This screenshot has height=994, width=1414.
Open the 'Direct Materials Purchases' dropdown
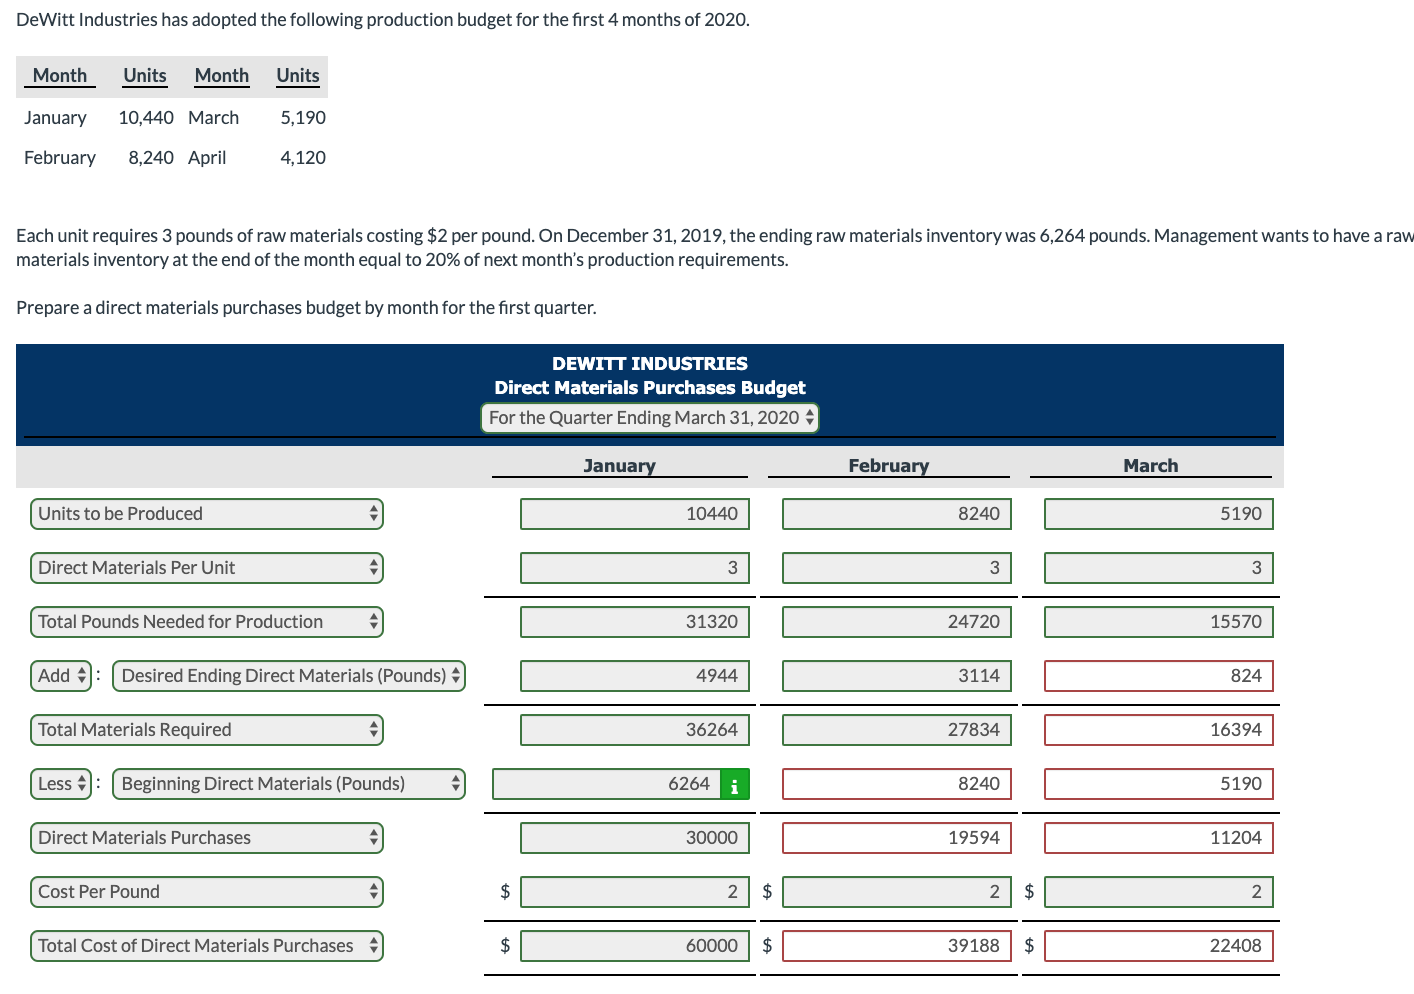click(x=207, y=838)
